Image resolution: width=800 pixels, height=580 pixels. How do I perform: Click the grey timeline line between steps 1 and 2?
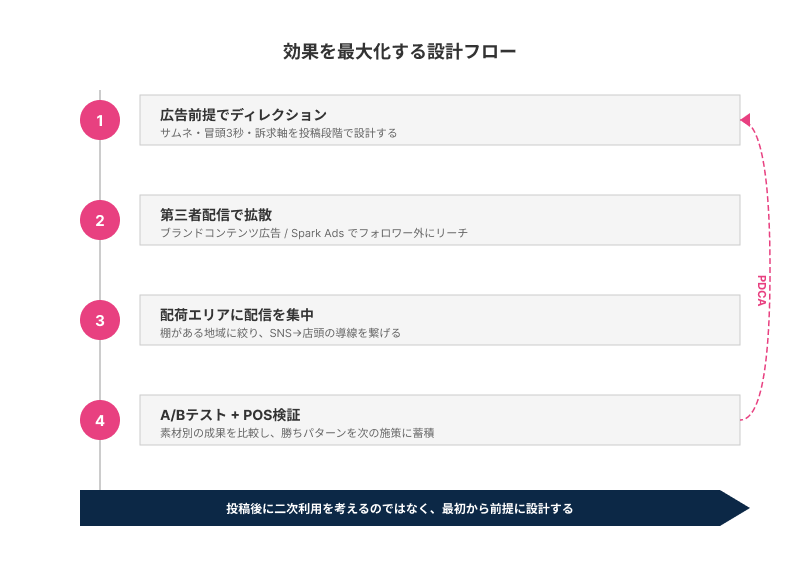tap(100, 171)
